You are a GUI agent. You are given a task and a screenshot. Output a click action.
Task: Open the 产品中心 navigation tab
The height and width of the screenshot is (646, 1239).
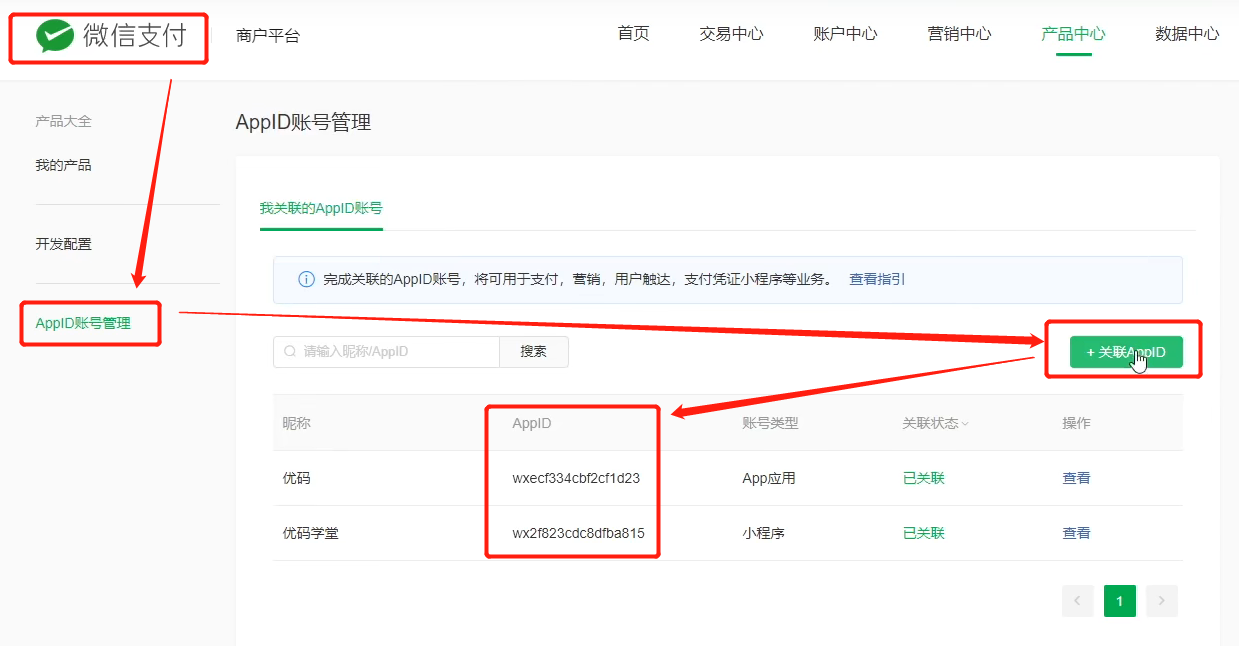pos(1073,34)
